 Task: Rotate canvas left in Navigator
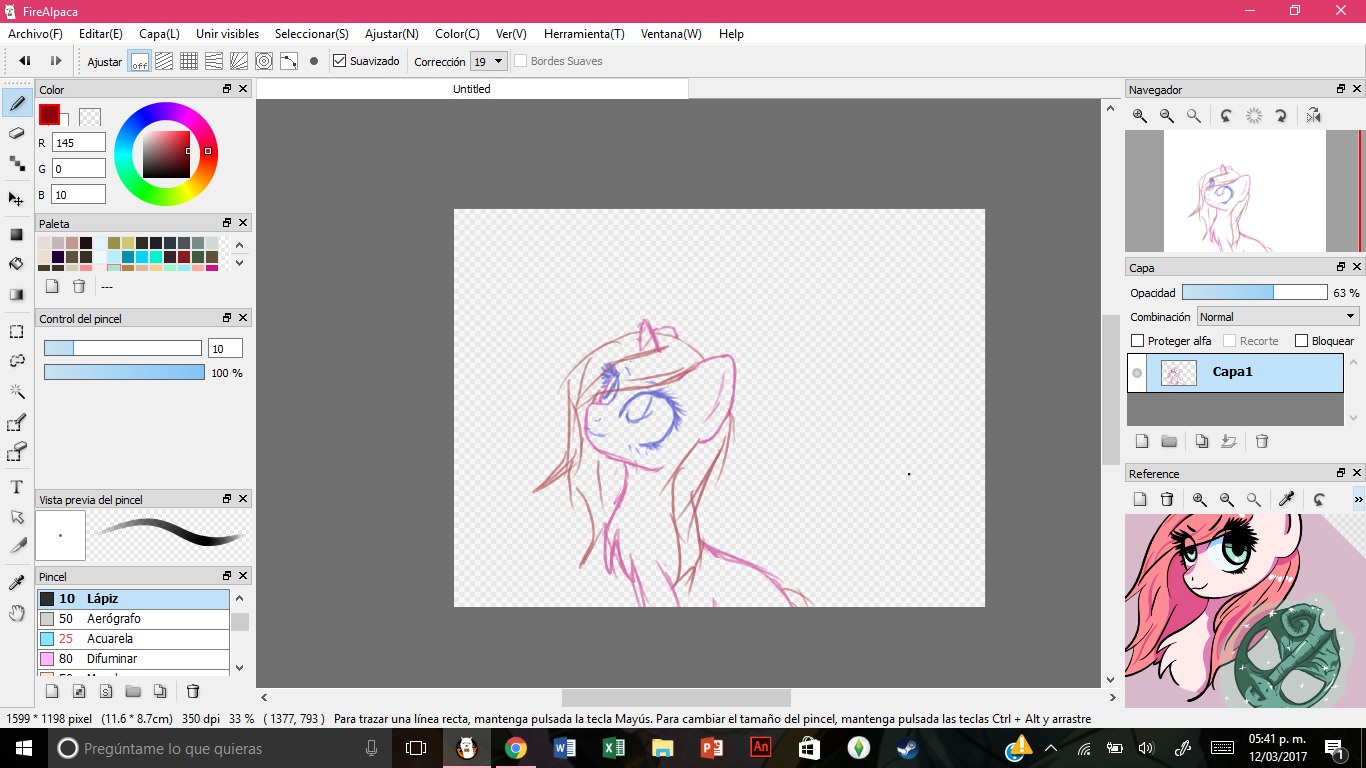coord(1226,116)
